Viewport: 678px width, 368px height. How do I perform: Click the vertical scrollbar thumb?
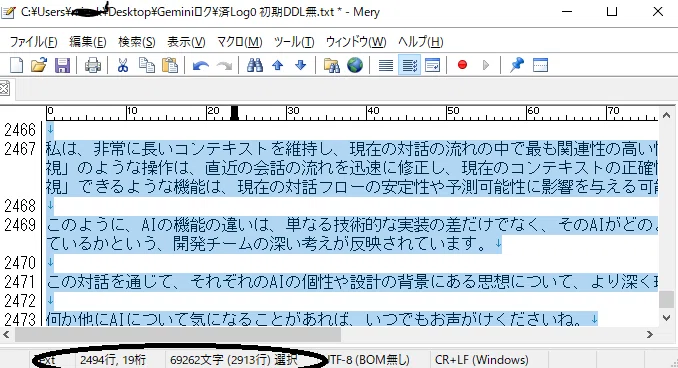pos(666,299)
